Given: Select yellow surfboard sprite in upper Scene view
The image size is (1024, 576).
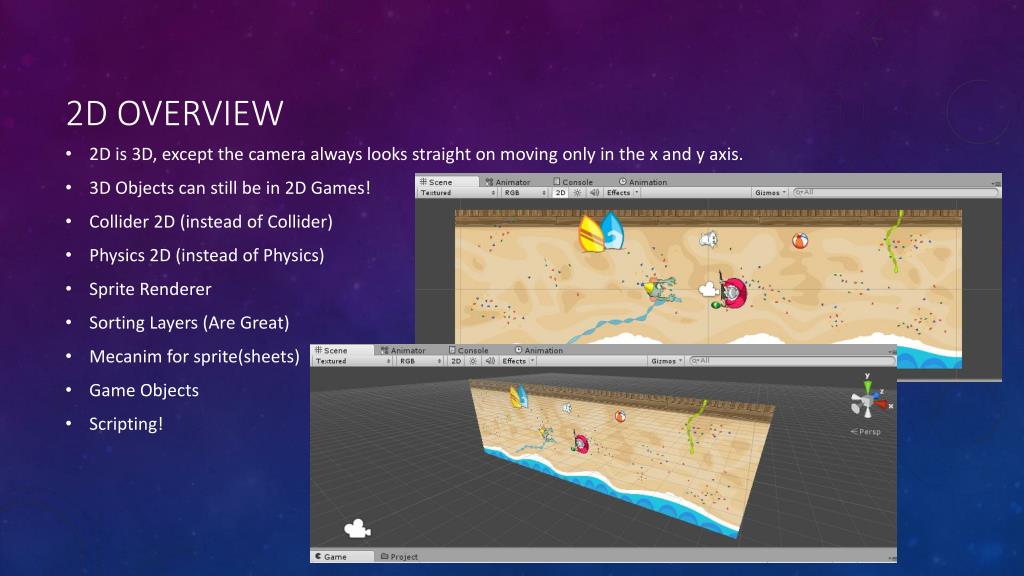Looking at the screenshot, I should click(x=590, y=234).
